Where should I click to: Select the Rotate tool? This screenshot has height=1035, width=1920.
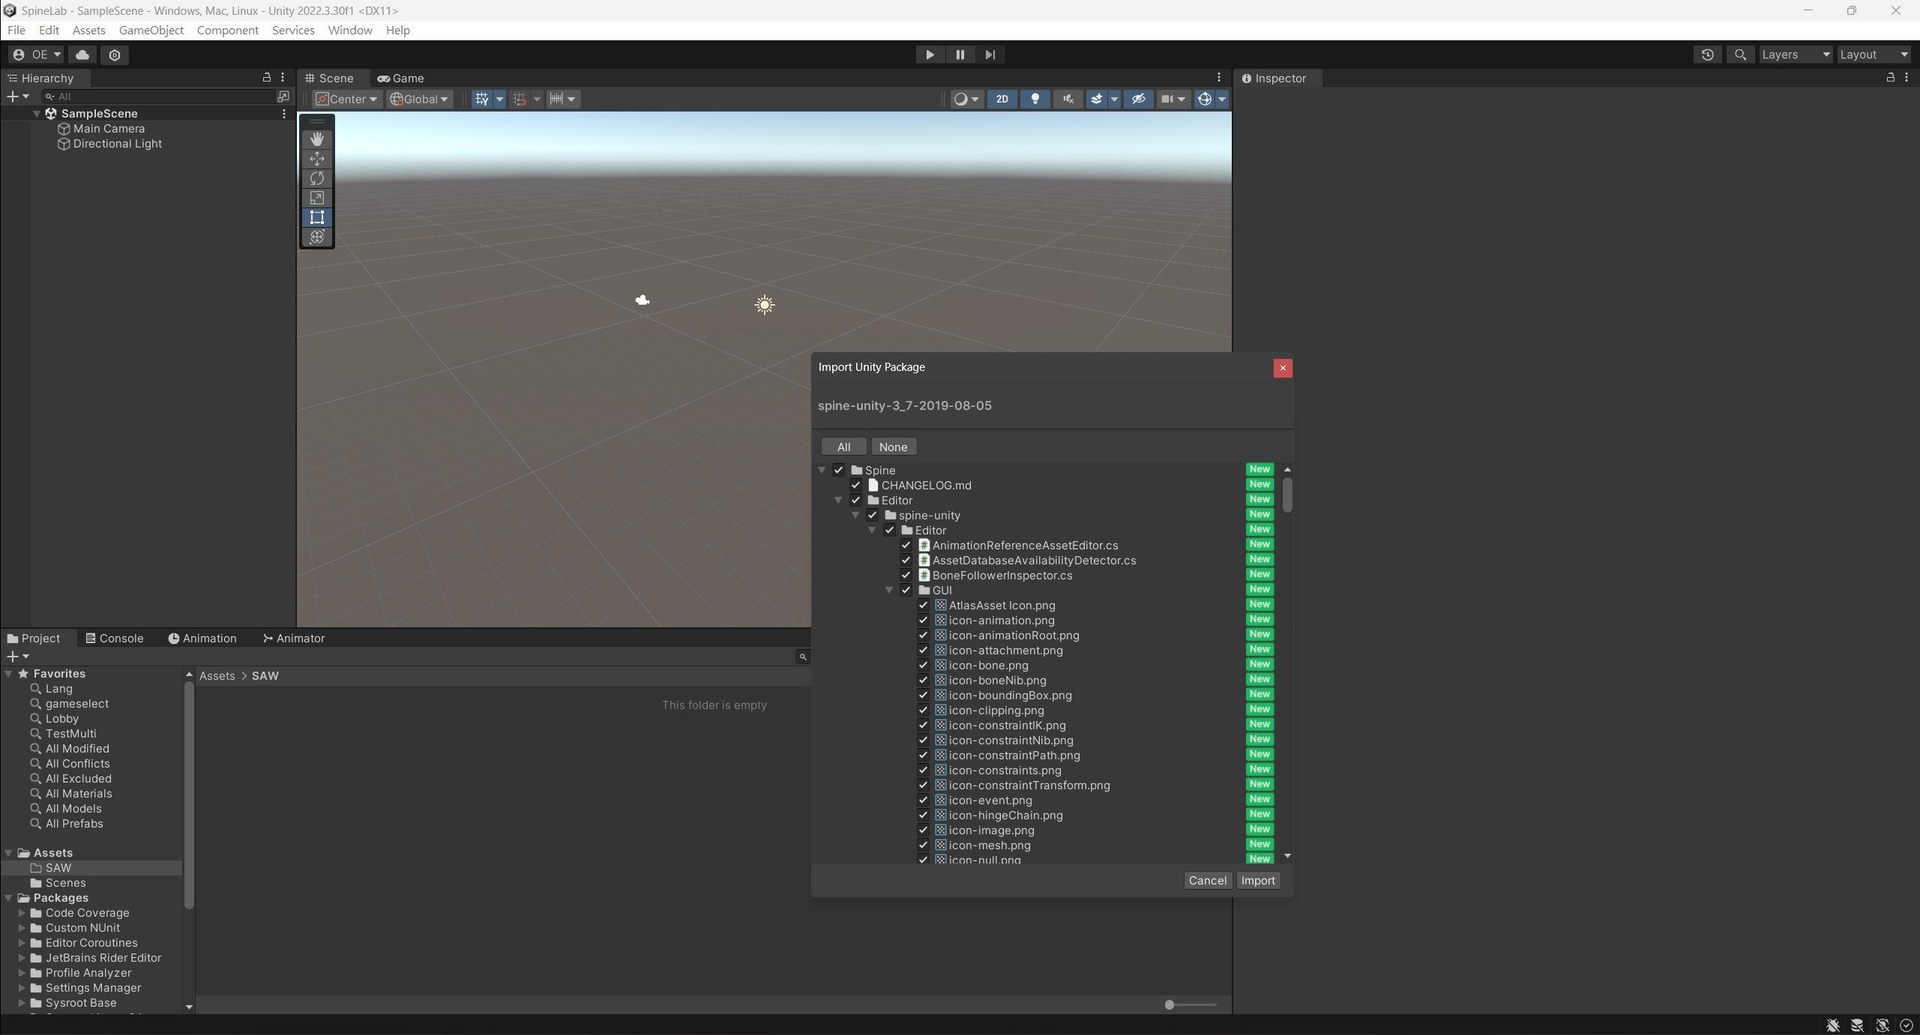[317, 178]
